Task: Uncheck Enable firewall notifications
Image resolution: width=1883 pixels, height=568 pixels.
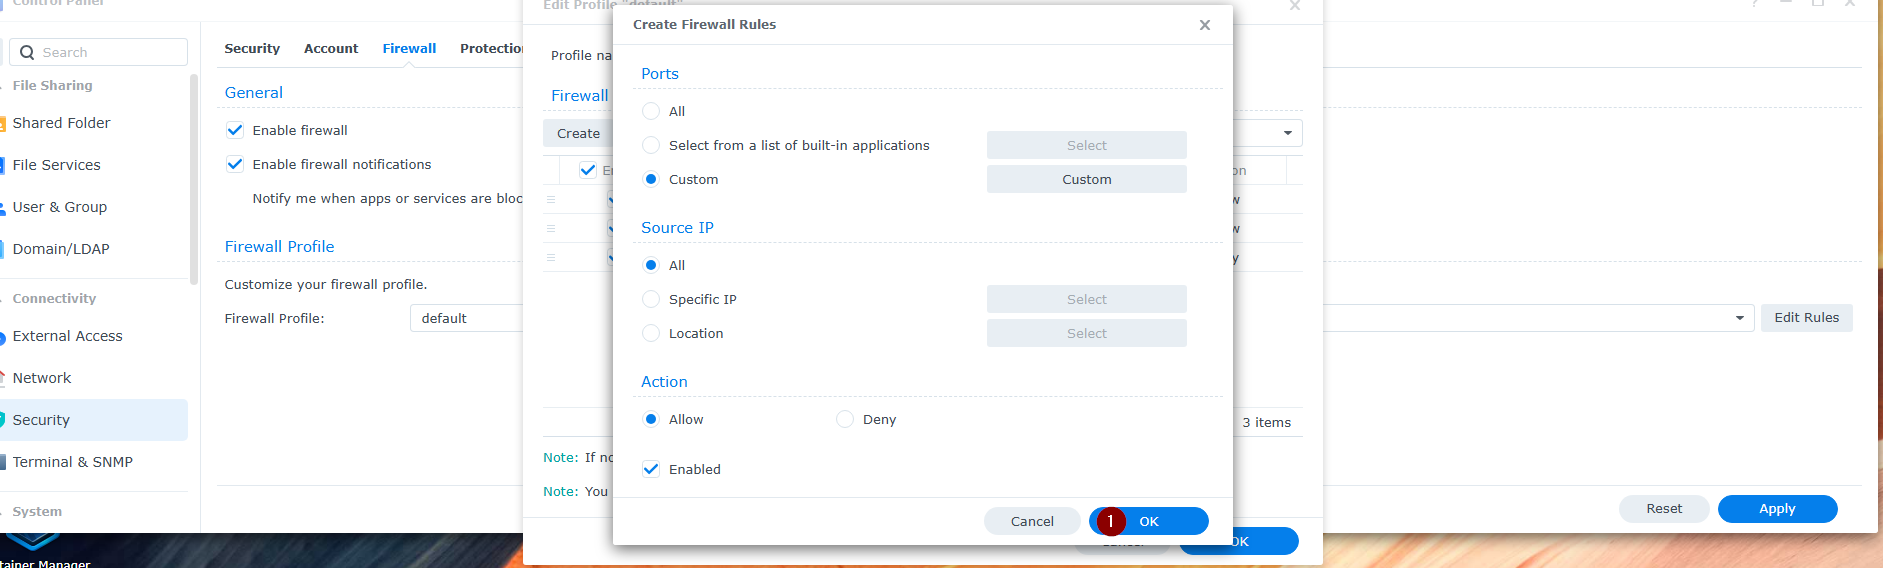Action: (x=235, y=165)
